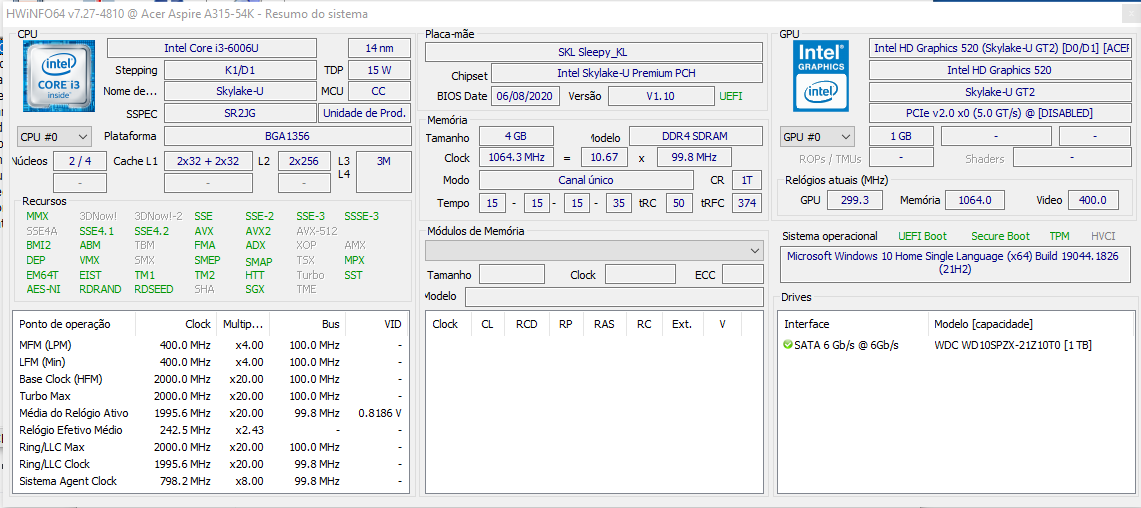The image size is (1141, 508).
Task: Click the GPU Memória clock 1064.0 value
Action: (974, 200)
